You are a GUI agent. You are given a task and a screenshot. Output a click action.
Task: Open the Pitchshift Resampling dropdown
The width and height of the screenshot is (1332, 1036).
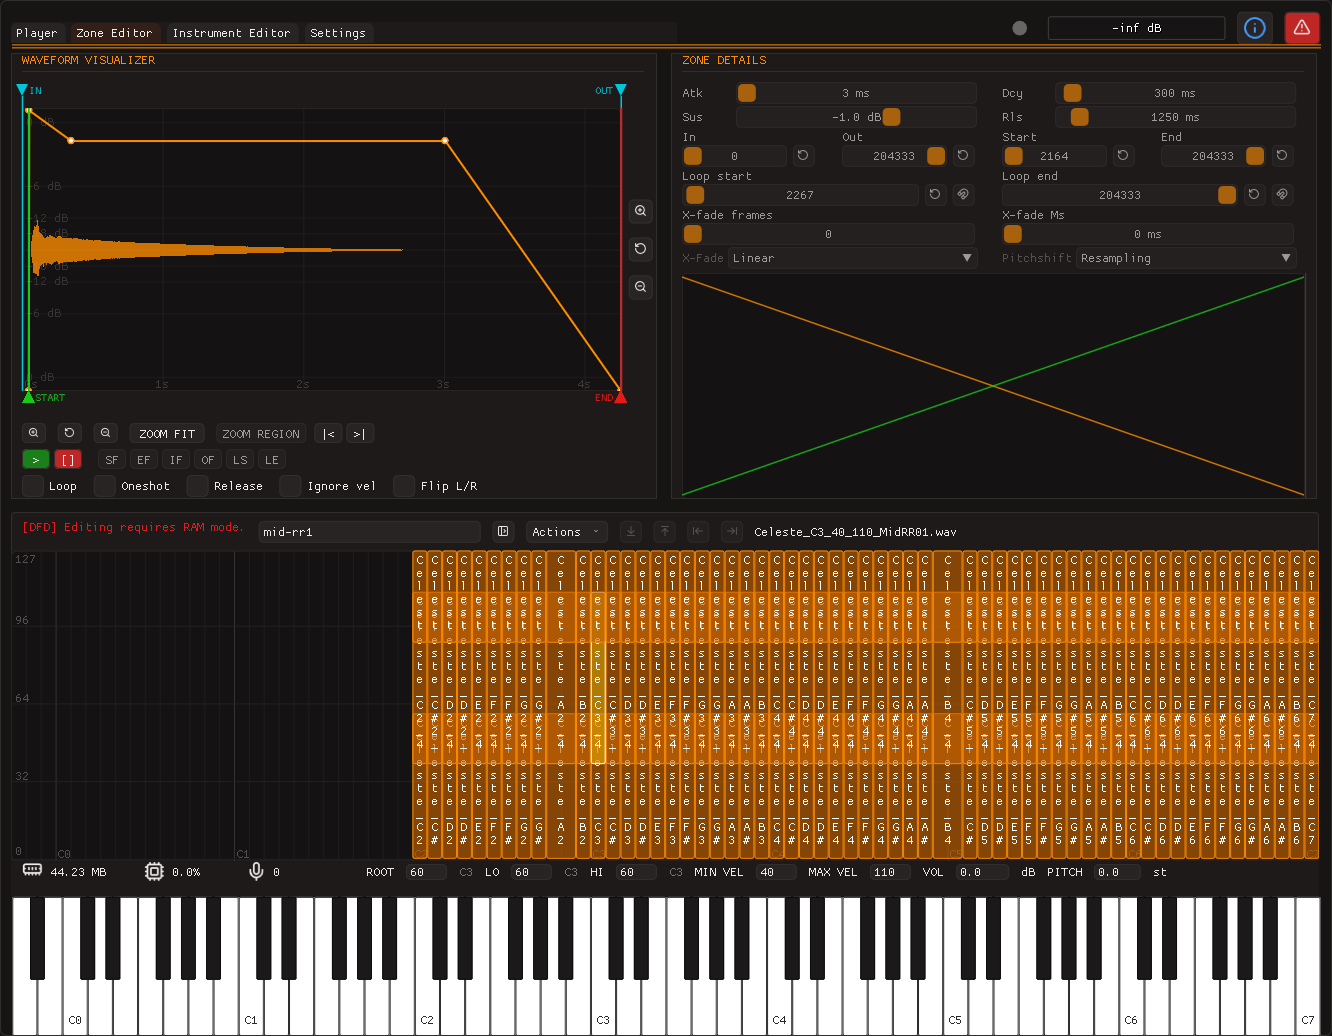point(1186,258)
